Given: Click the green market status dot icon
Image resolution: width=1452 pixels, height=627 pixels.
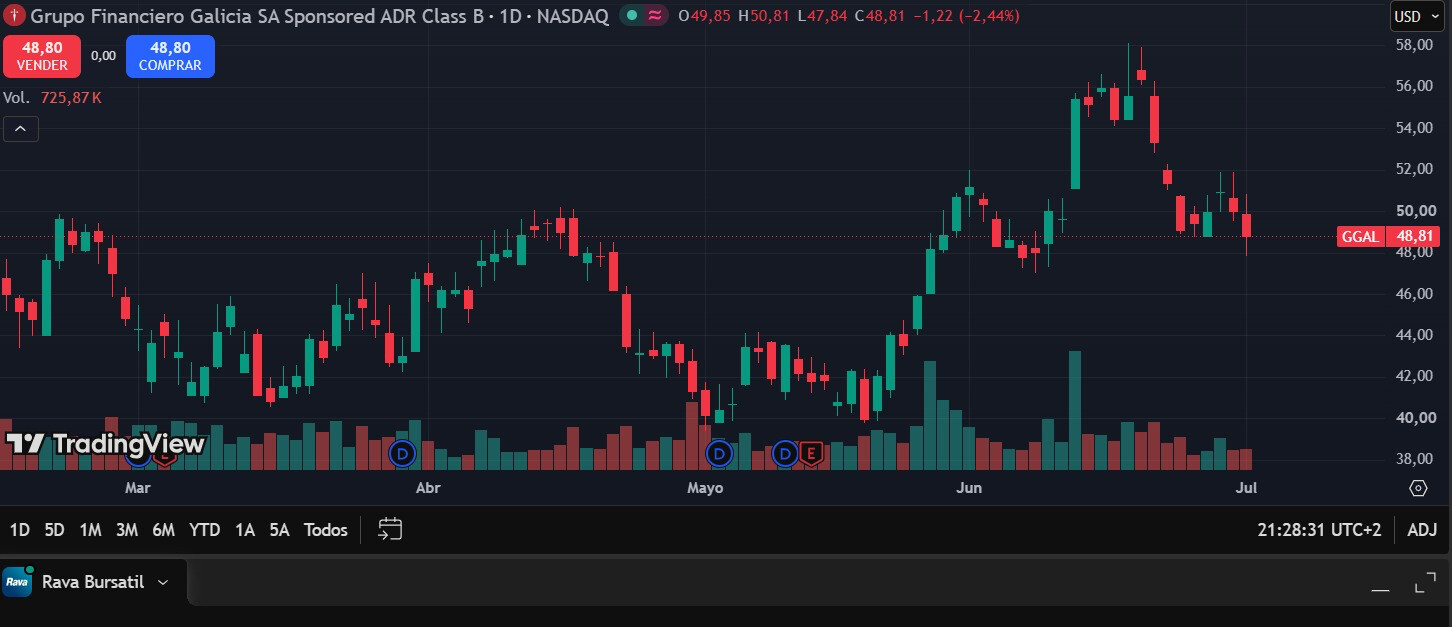Looking at the screenshot, I should (x=631, y=16).
